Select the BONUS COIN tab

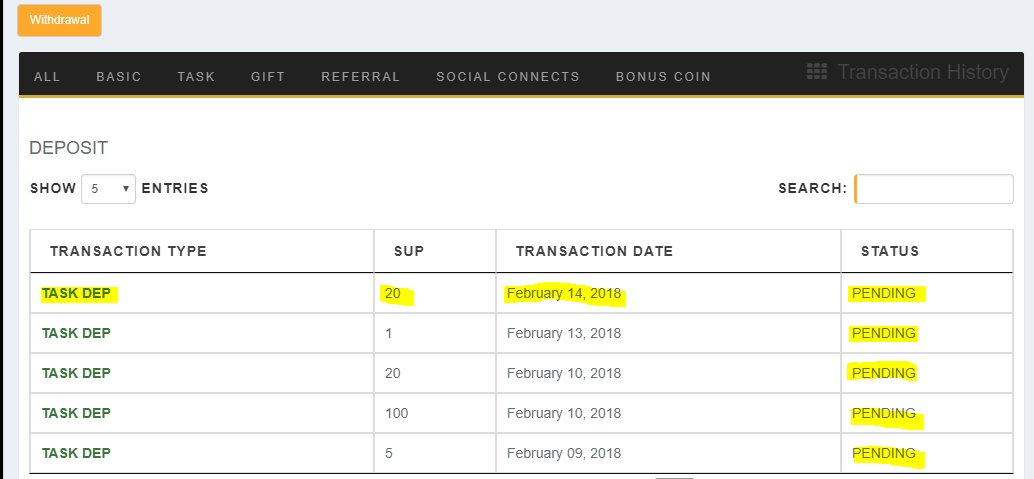coord(663,77)
